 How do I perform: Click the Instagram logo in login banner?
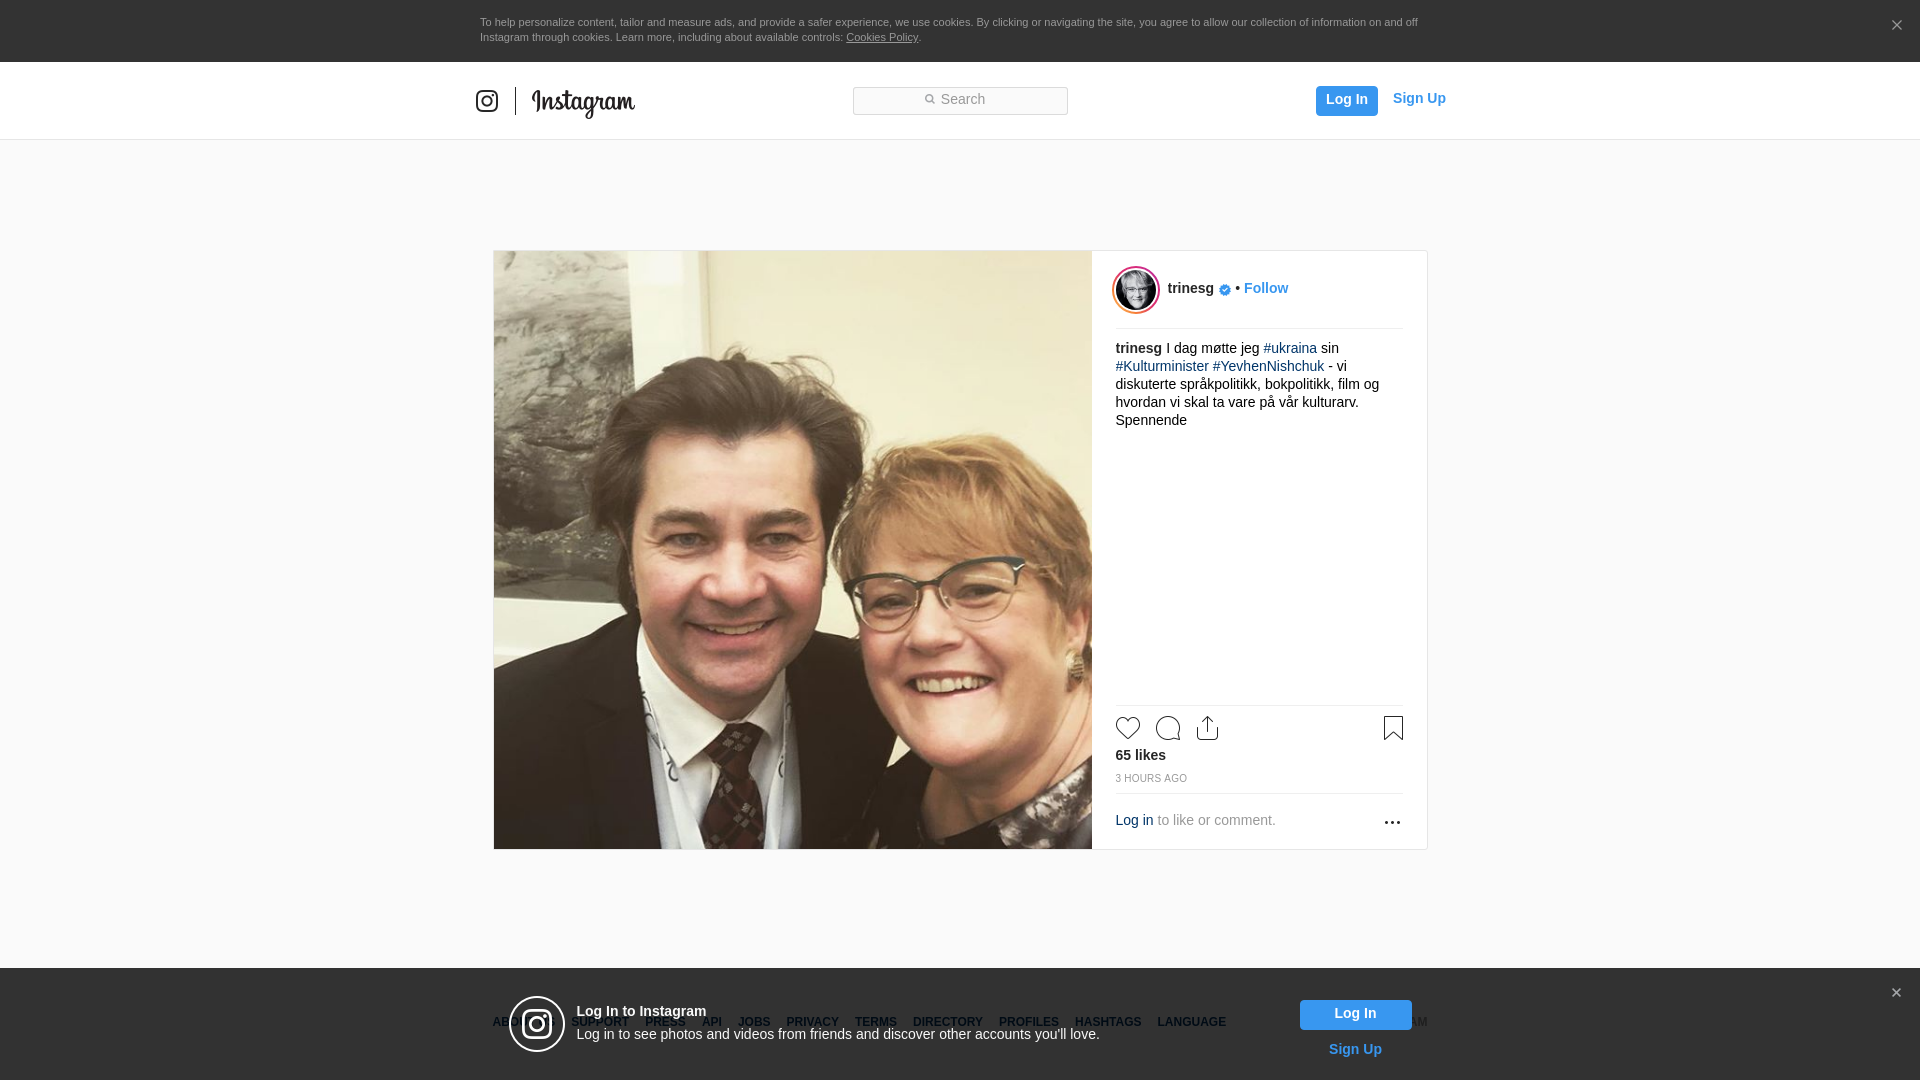tap(537, 1024)
